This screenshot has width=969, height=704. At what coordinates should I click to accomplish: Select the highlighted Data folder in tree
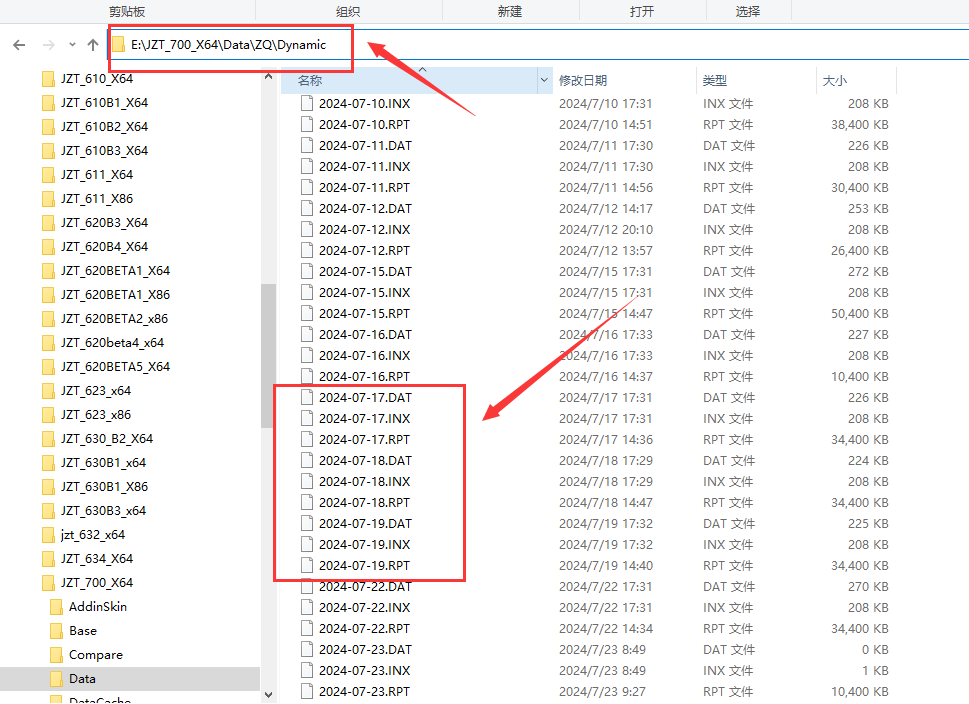pos(130,679)
